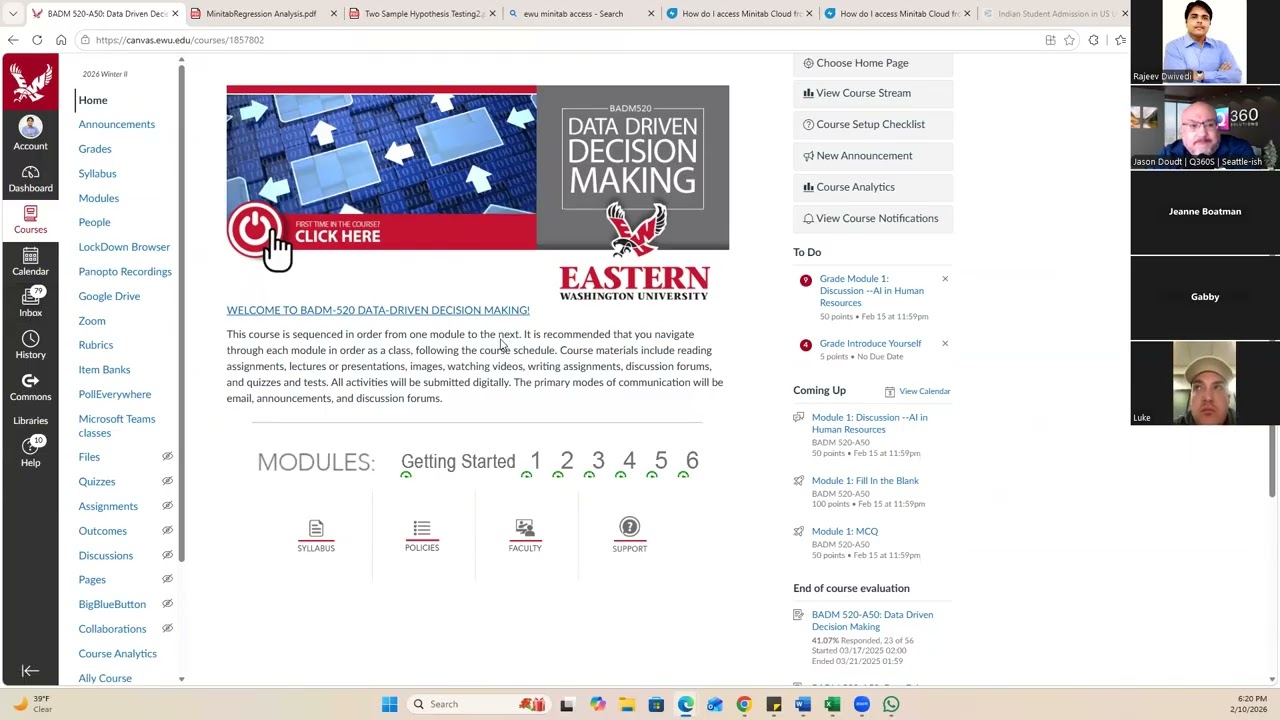Open WhatsApp from the taskbar

[891, 704]
